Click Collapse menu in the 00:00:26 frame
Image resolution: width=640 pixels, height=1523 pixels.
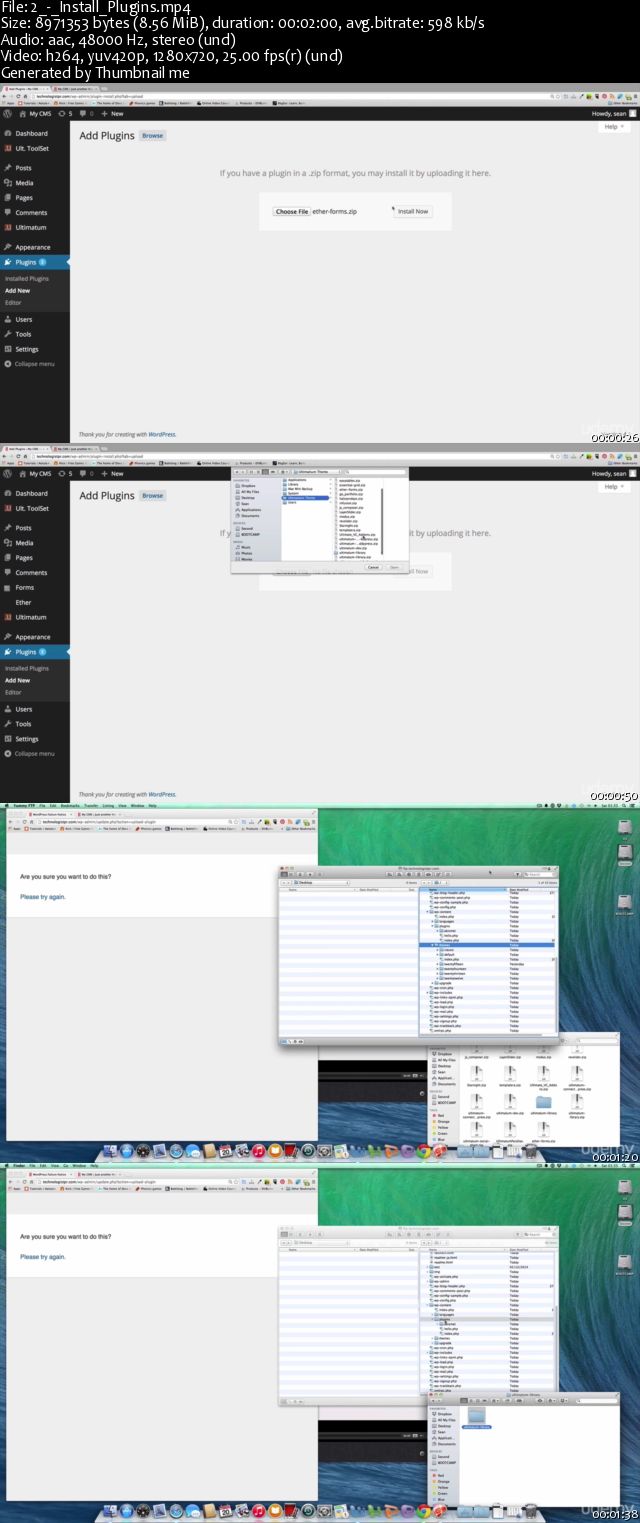point(34,364)
